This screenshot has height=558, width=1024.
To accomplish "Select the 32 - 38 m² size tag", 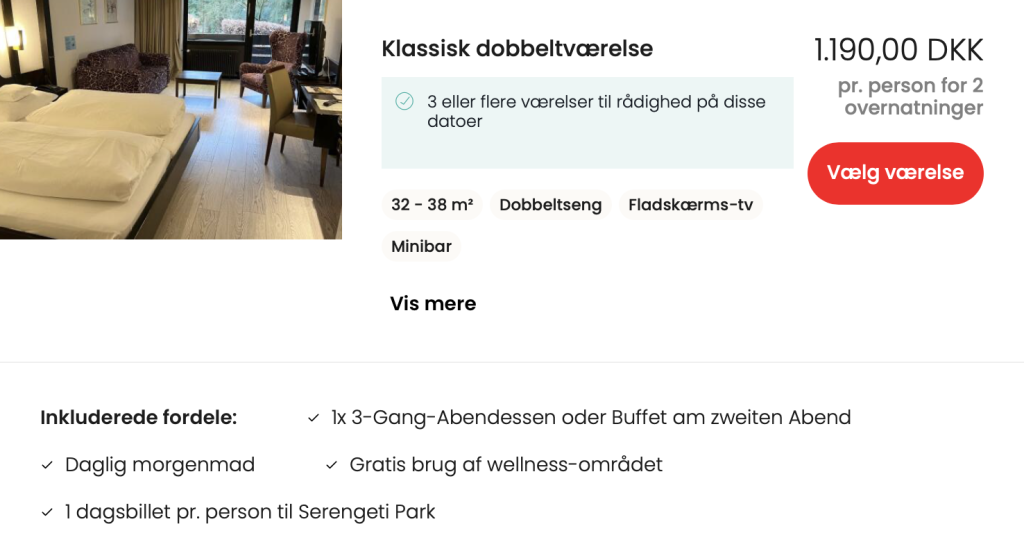I will click(x=432, y=205).
